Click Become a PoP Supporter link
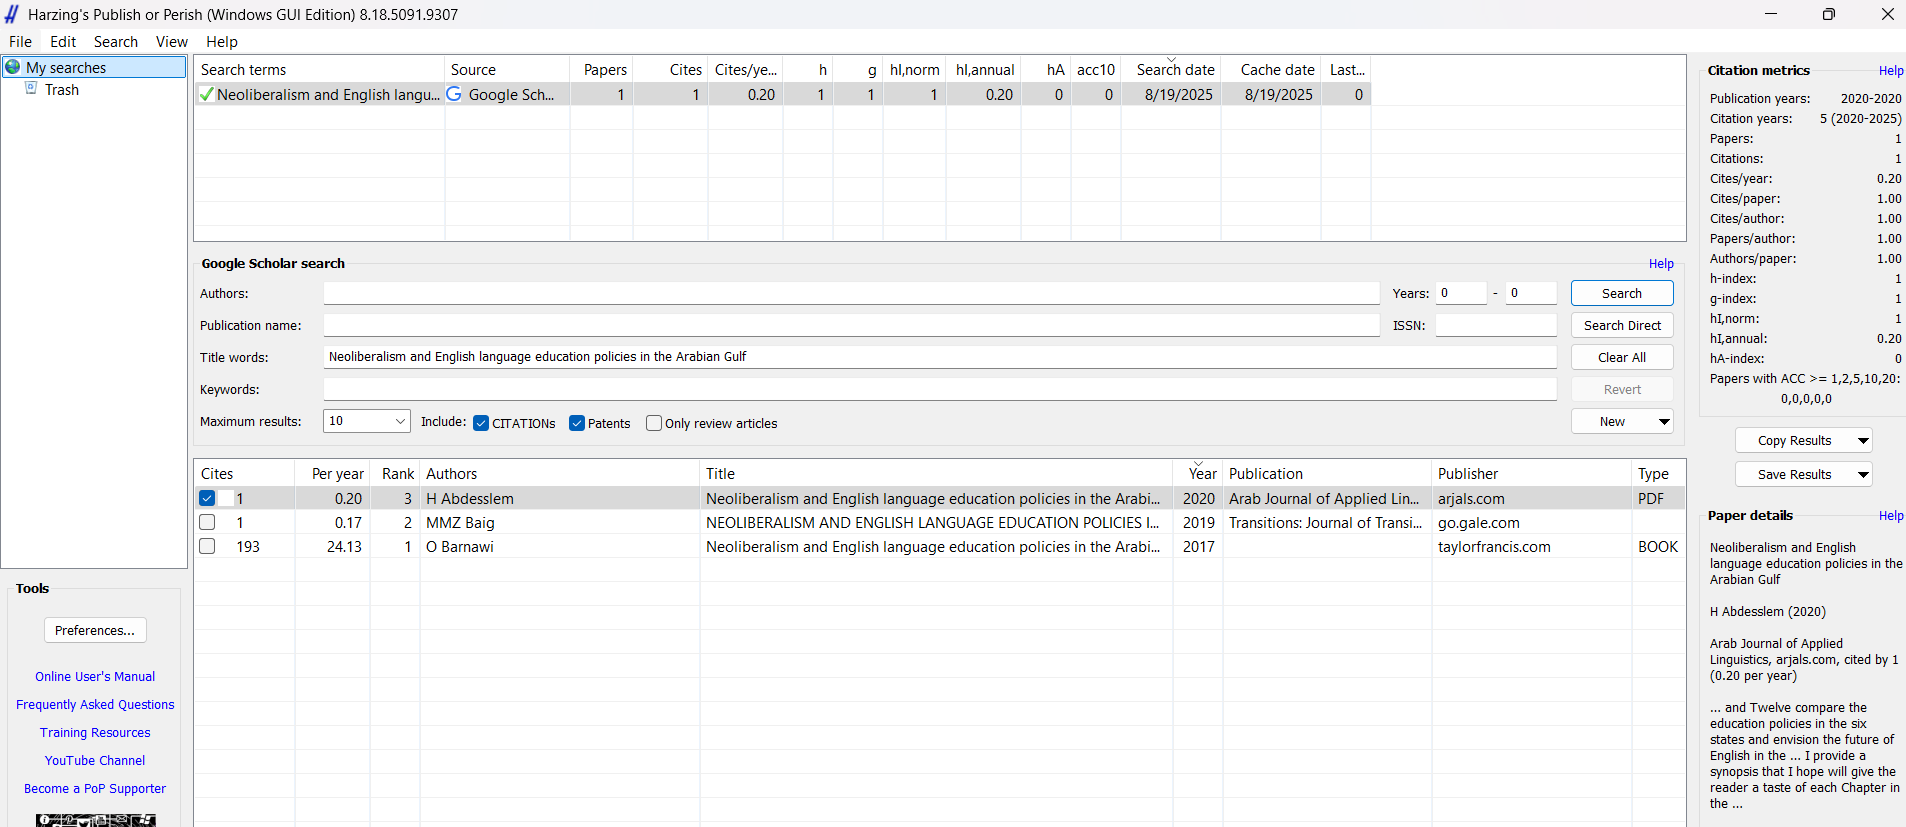This screenshot has width=1906, height=827. click(95, 789)
